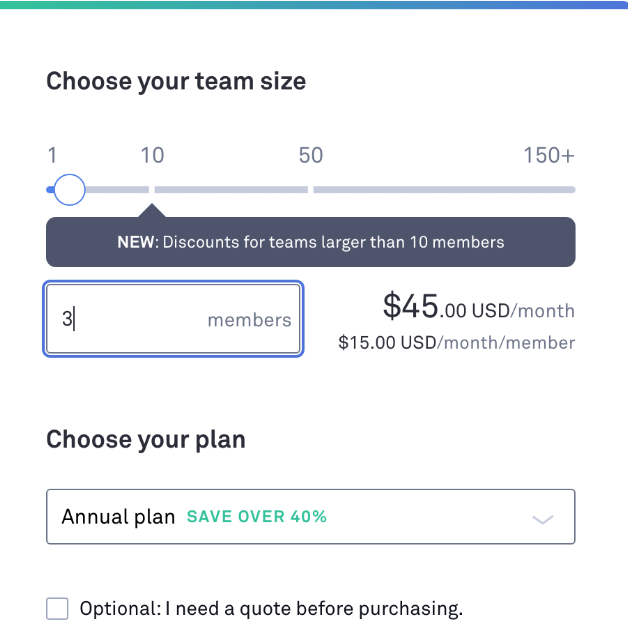The width and height of the screenshot is (628, 620).
Task: Click the Optional quote label text
Action: (x=271, y=609)
